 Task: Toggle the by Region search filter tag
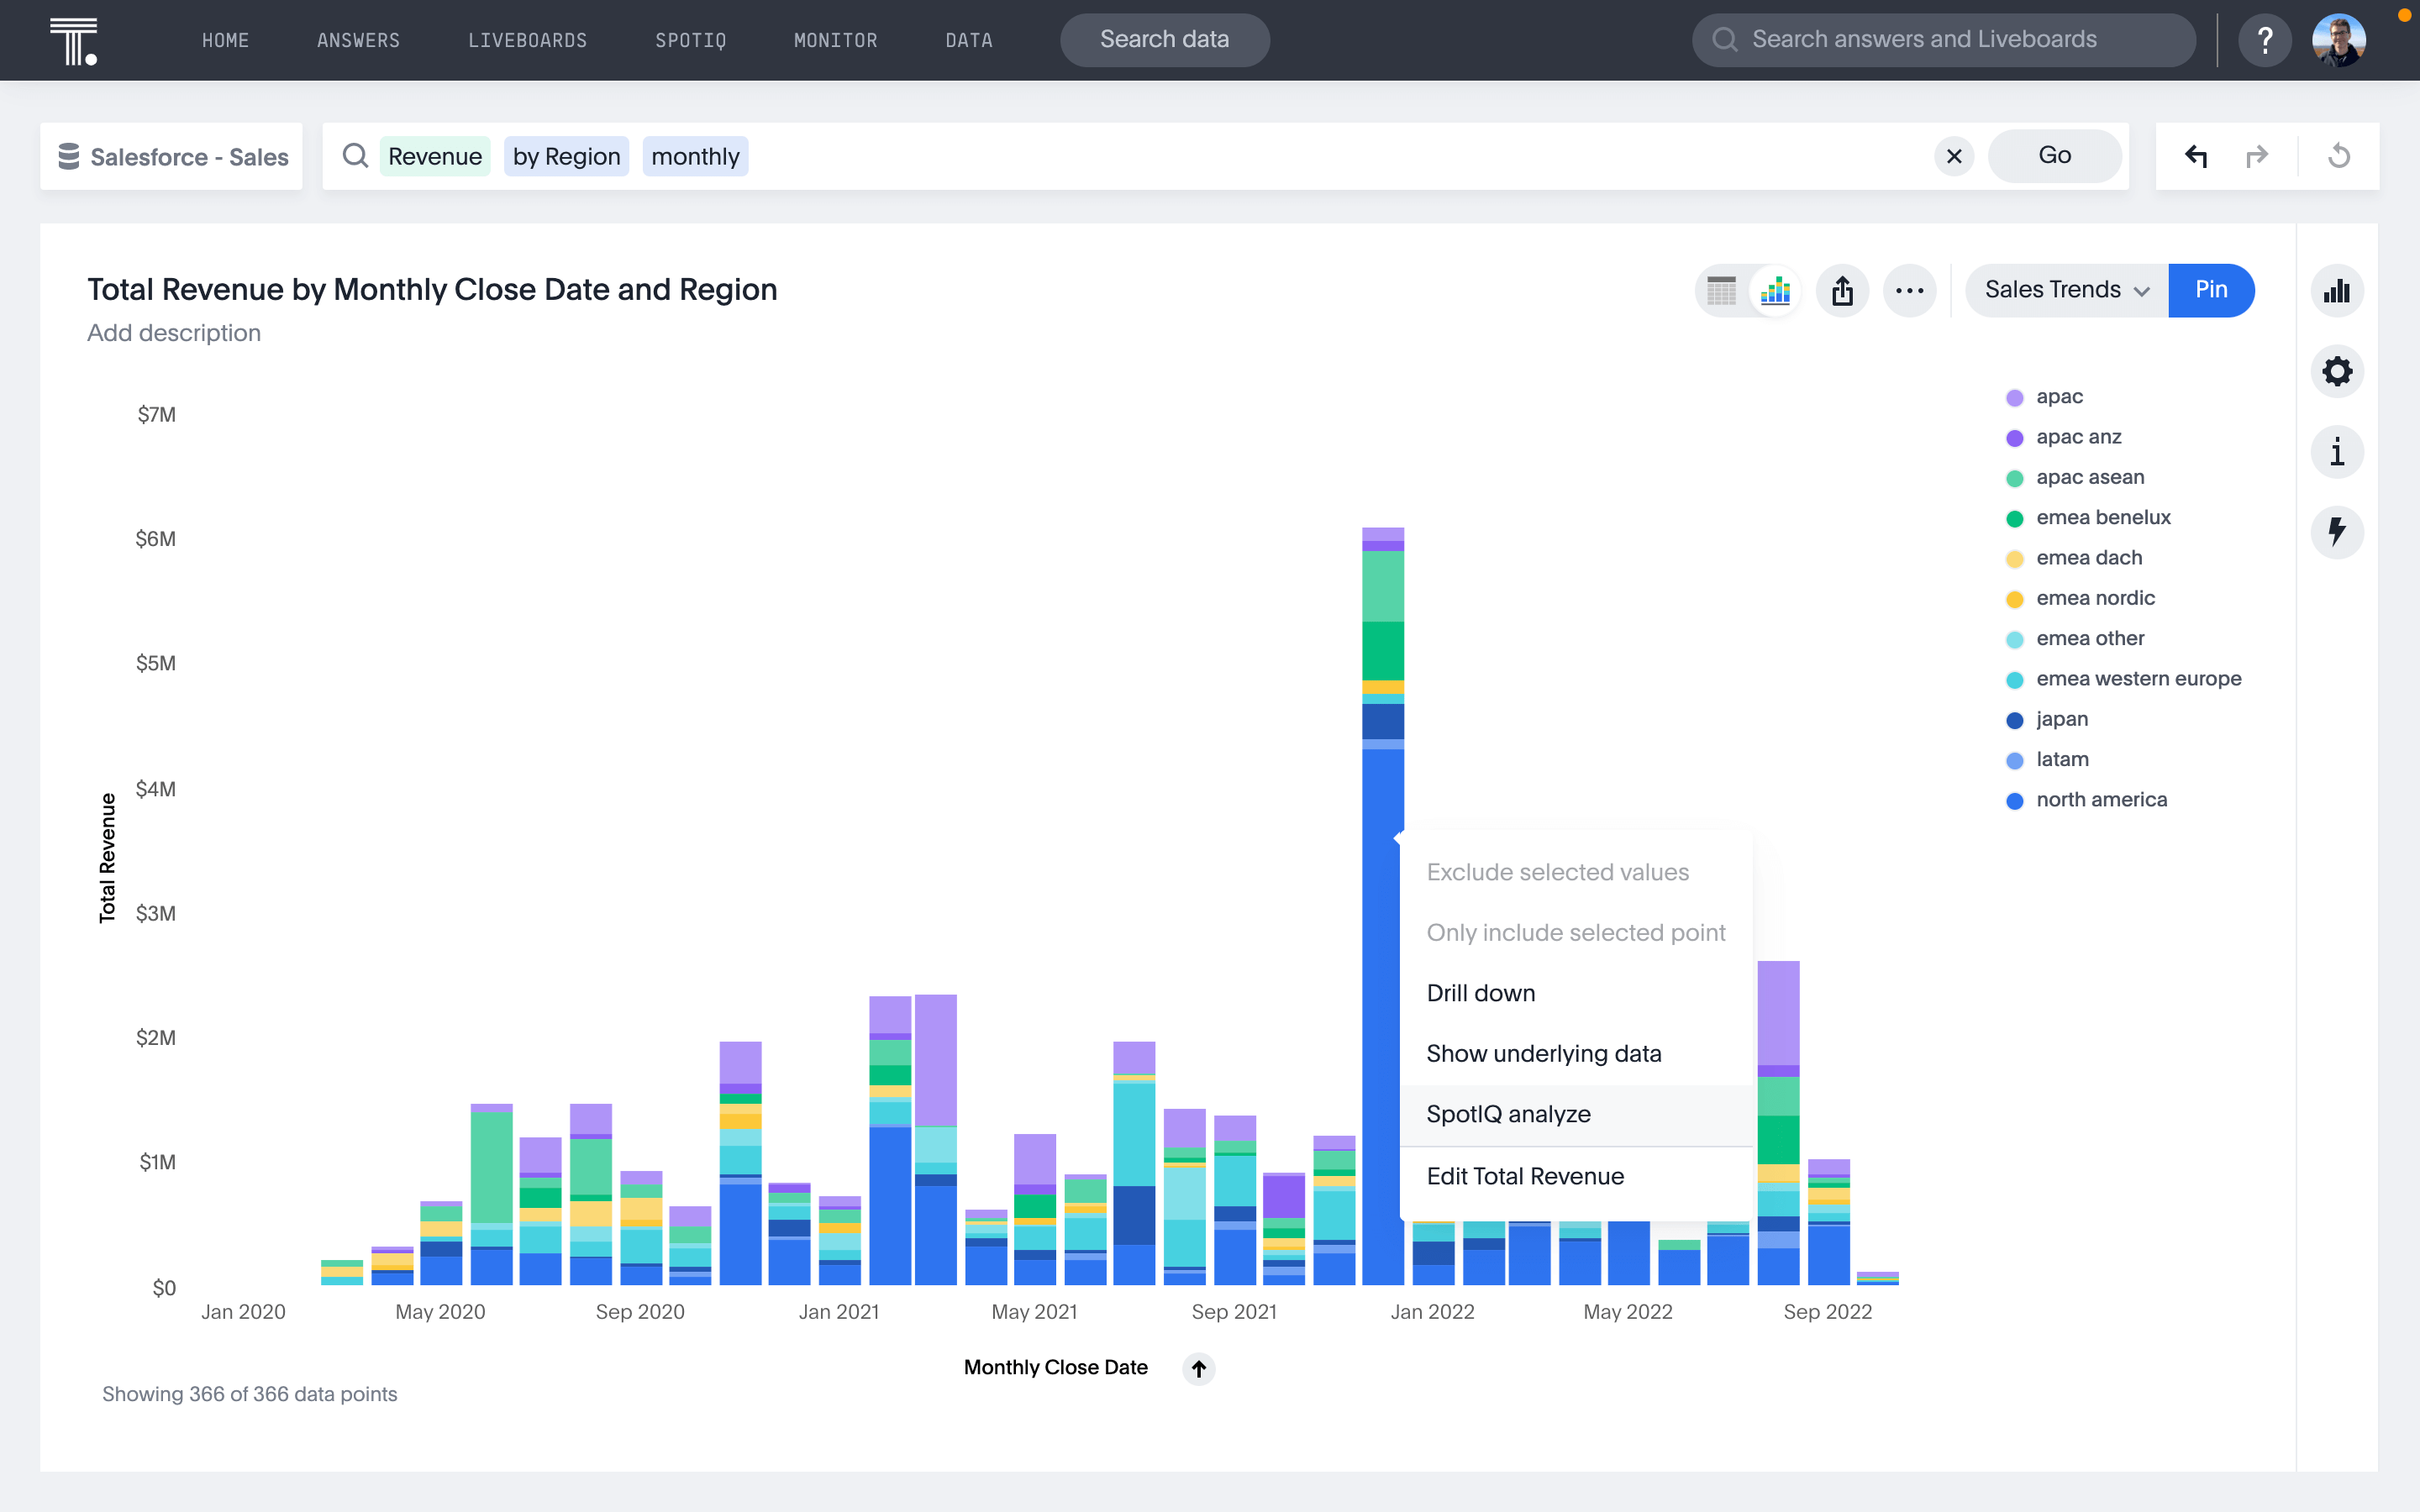pyautogui.click(x=565, y=155)
